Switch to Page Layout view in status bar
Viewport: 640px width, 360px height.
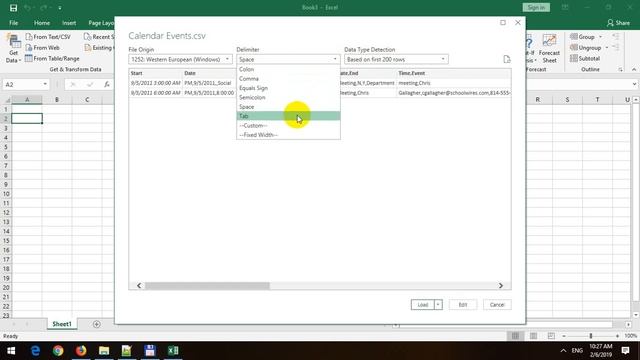pyautogui.click(x=533, y=336)
